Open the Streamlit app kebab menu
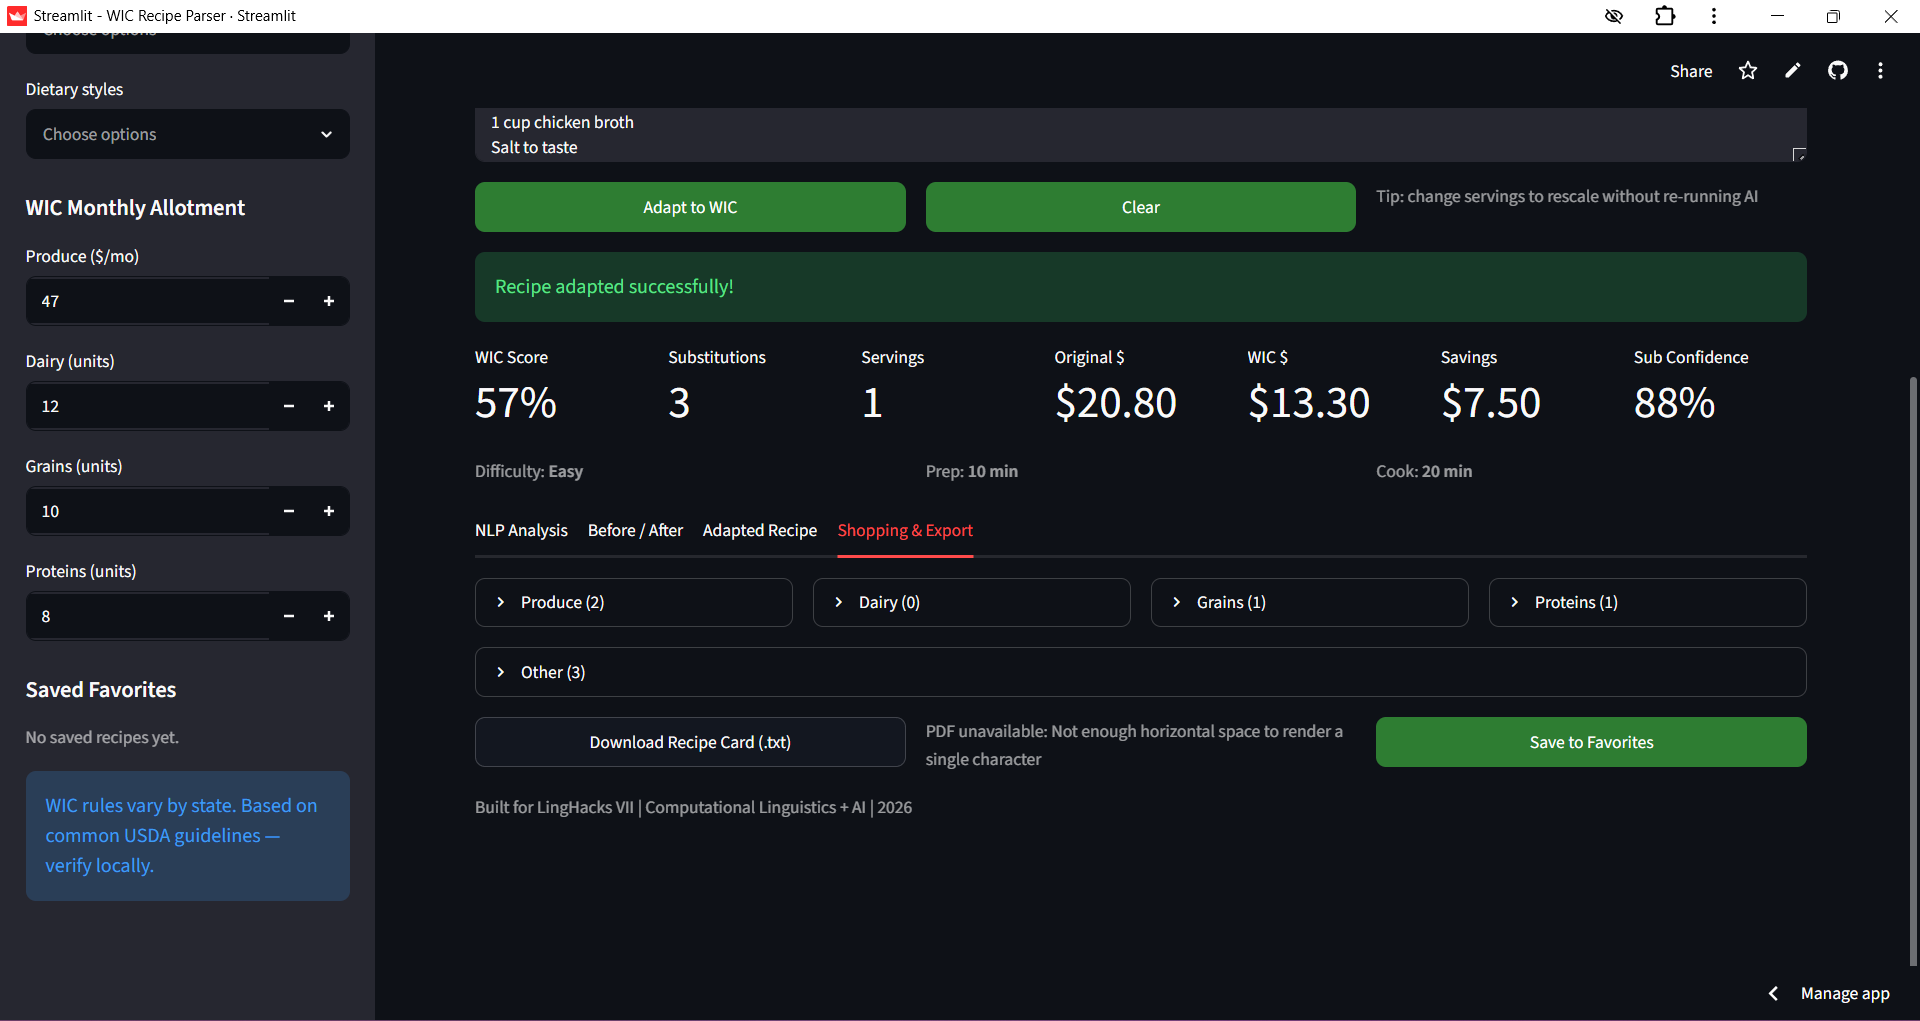Viewport: 1920px width, 1021px height. coord(1880,71)
